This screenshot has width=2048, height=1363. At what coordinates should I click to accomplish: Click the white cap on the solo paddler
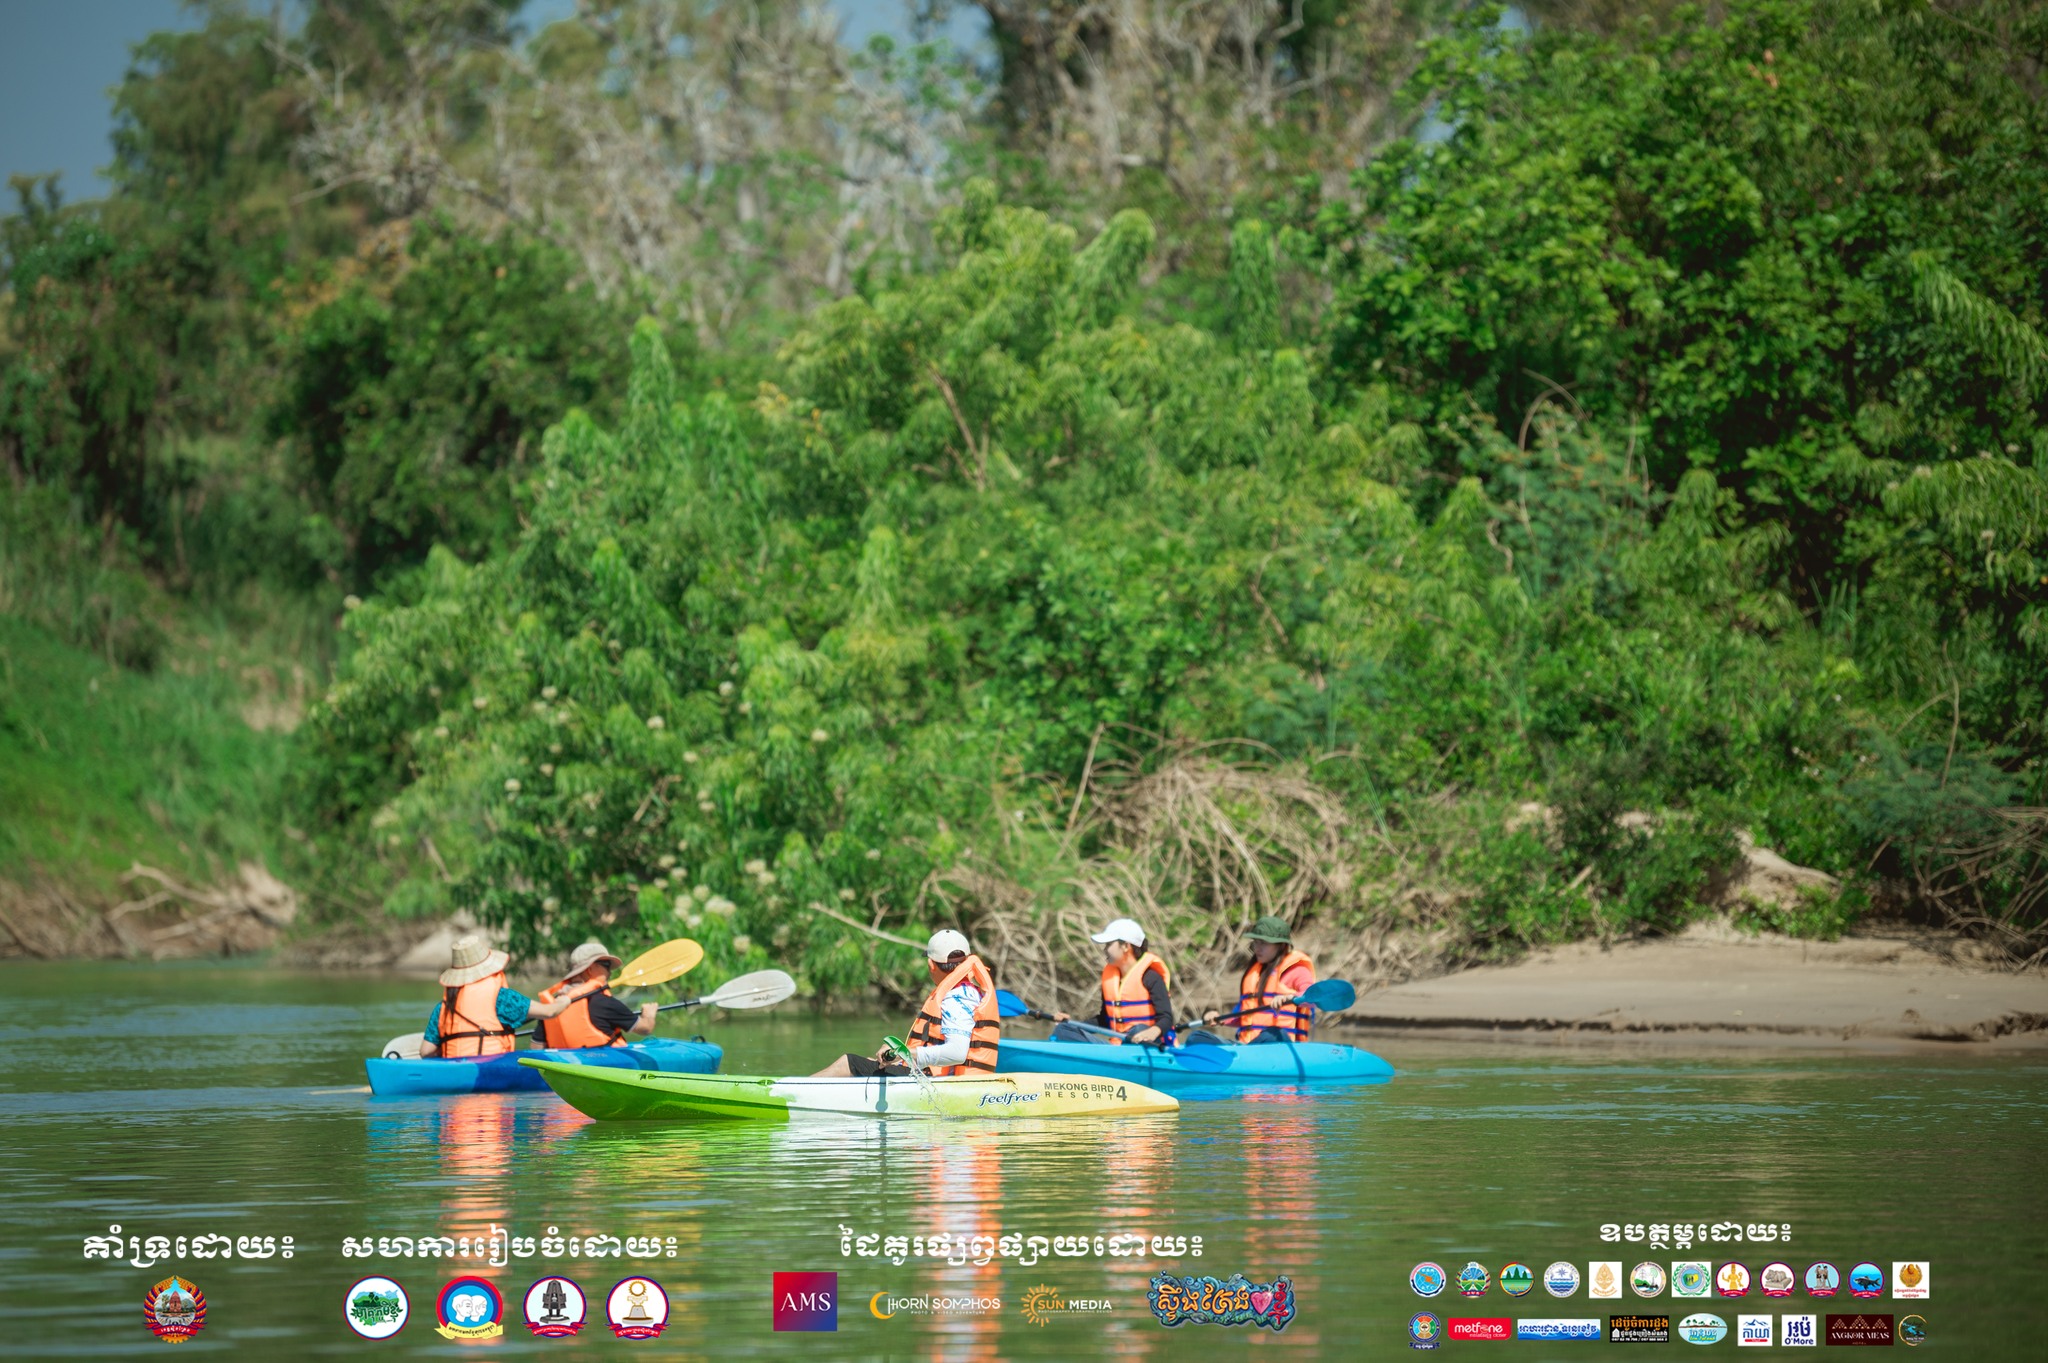click(947, 943)
